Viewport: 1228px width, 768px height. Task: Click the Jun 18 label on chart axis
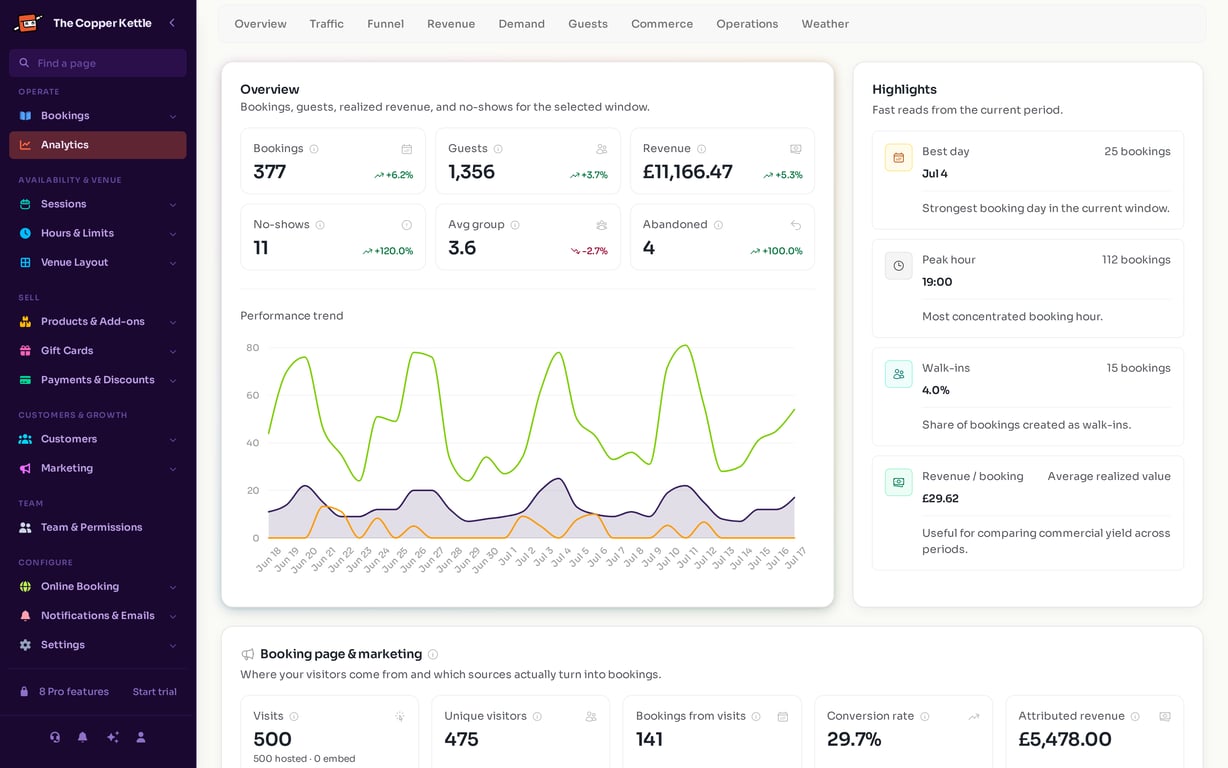(269, 560)
